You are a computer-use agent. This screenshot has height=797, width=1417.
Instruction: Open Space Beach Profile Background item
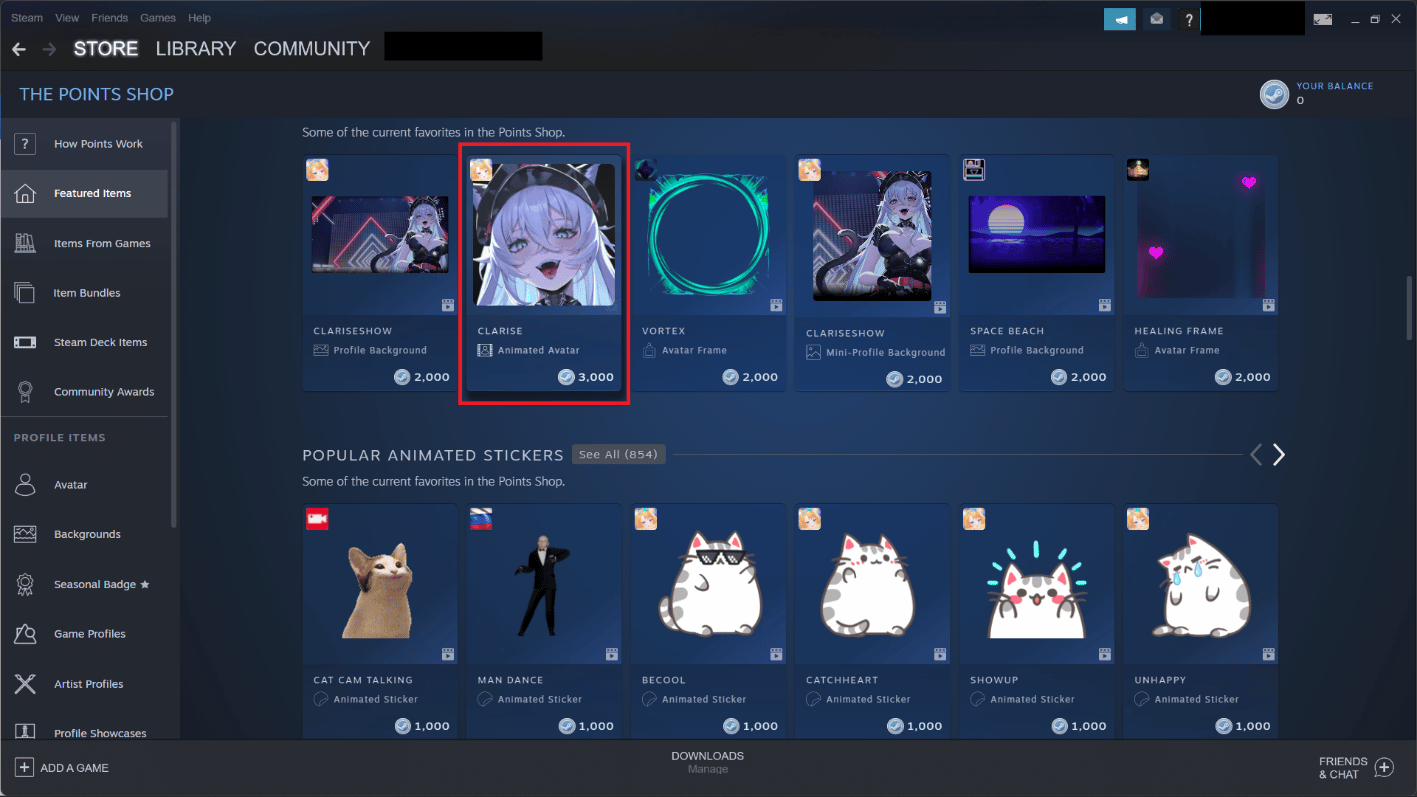(1036, 273)
